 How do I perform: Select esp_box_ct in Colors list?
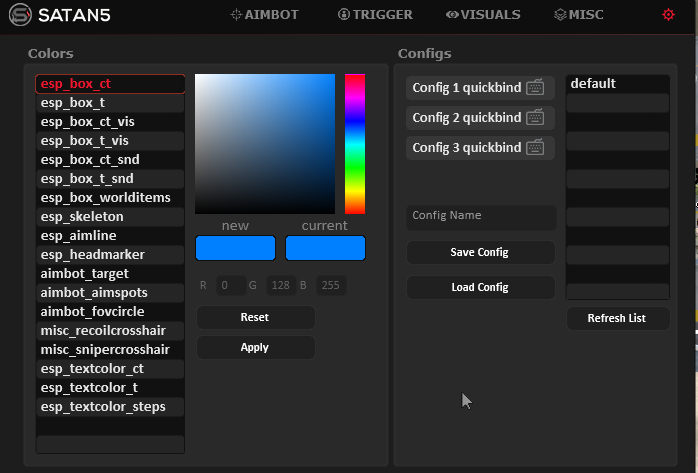coord(110,84)
